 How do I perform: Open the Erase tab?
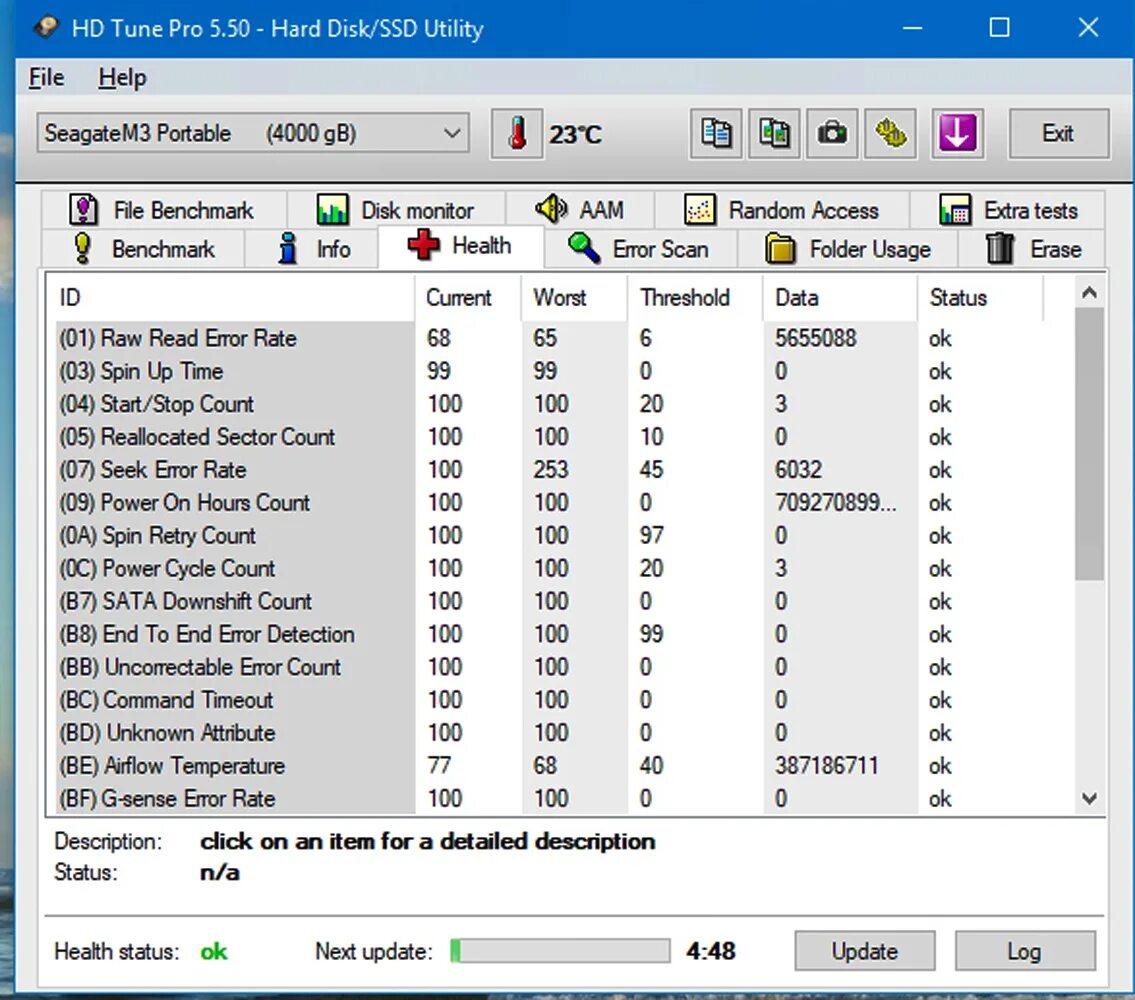point(1032,248)
